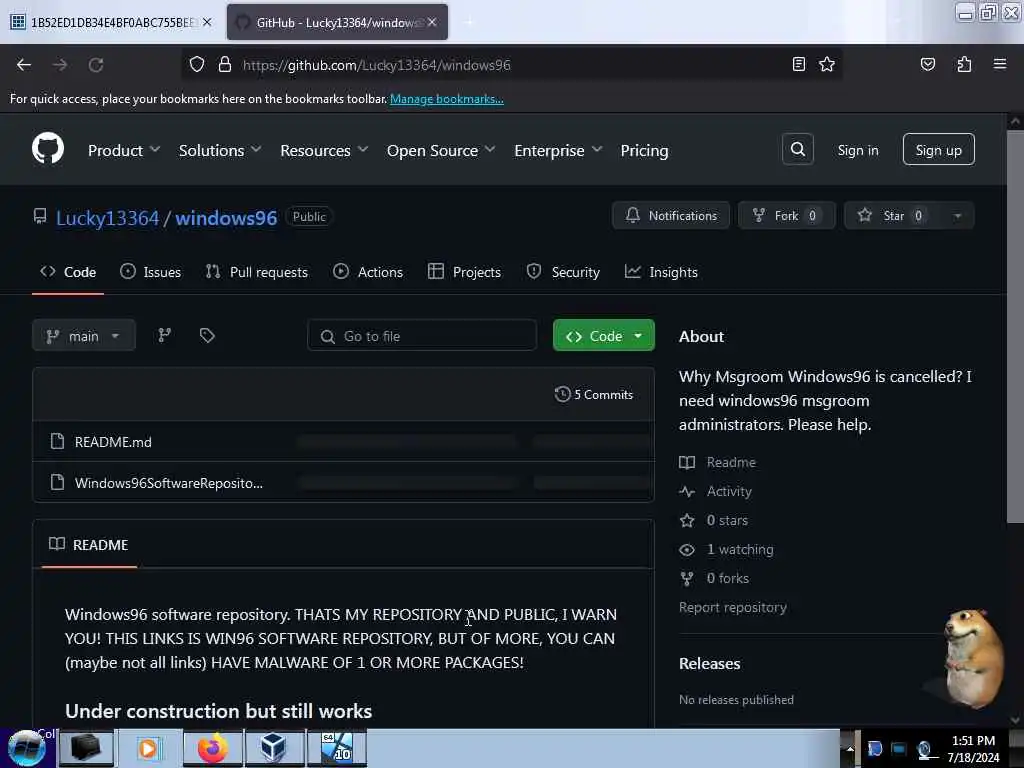Open the black folder taskbar icon
Viewport: 1024px width, 768px height.
(86, 748)
